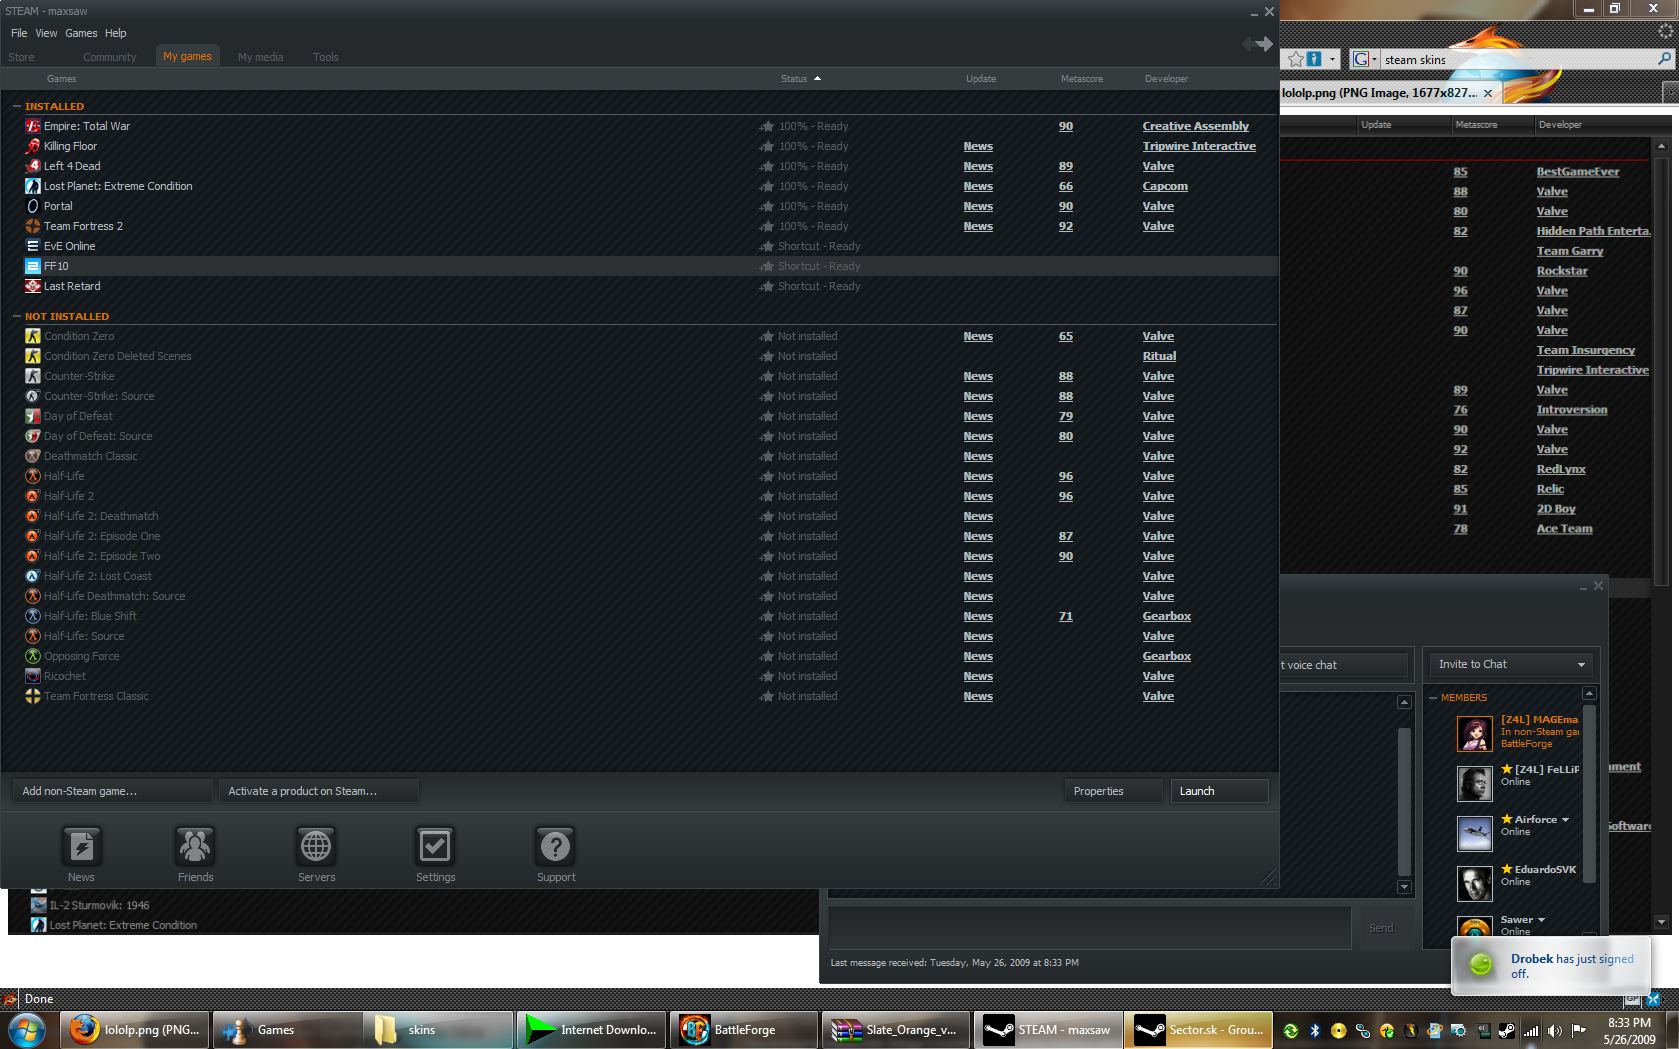
Task: Toggle favorite star for Killing Floor
Action: [767, 146]
